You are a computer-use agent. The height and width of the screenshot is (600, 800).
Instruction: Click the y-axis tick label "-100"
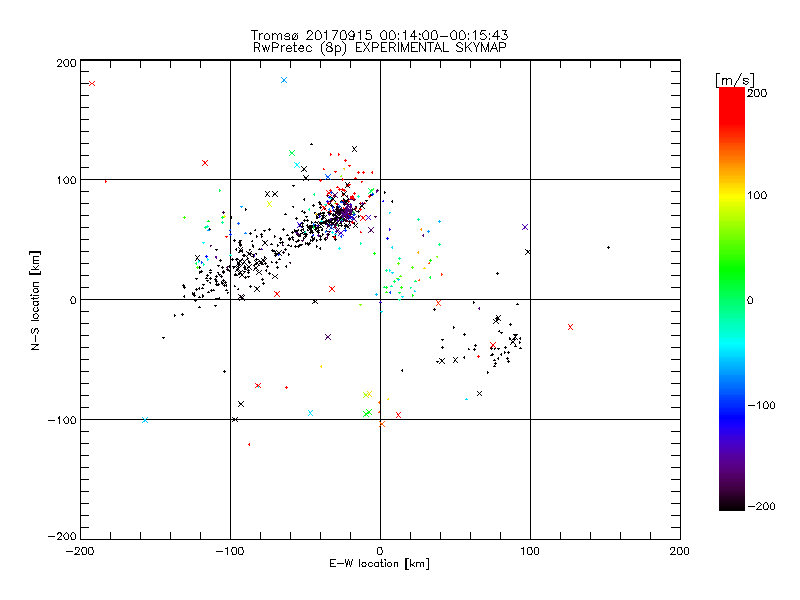[x=62, y=420]
